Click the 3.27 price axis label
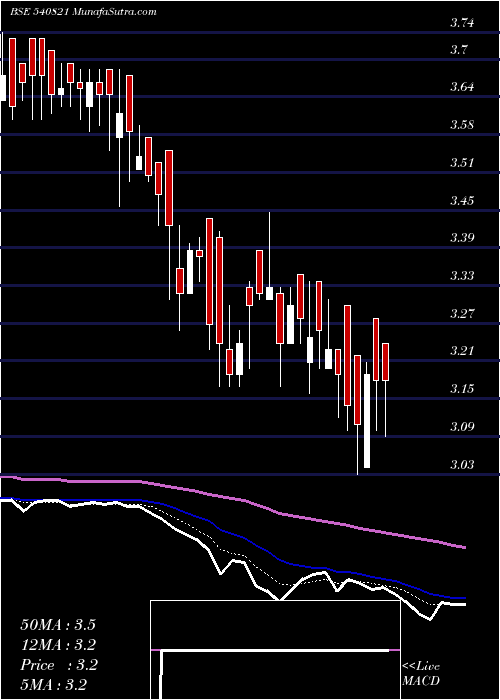 [x=462, y=313]
